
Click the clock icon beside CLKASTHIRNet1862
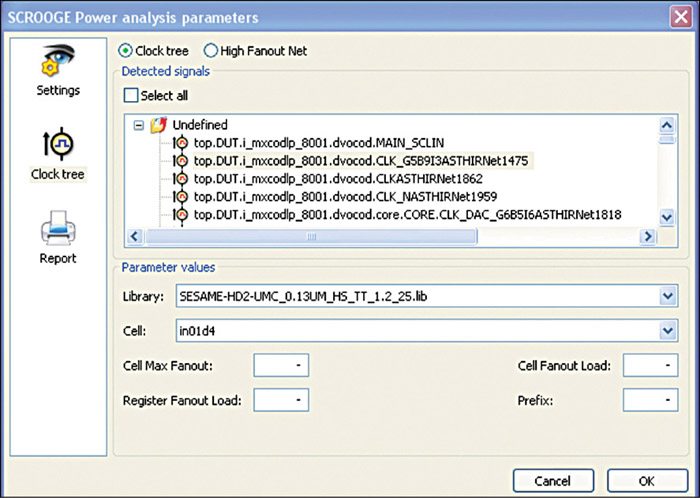click(181, 179)
